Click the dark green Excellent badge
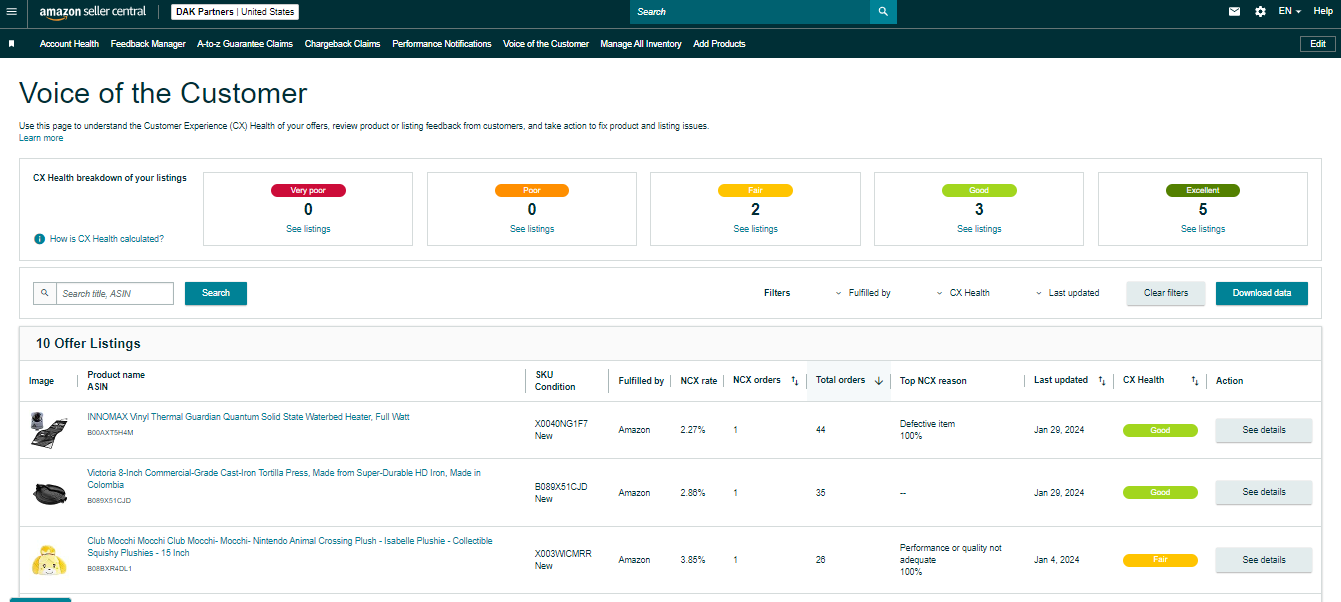Screen dimensions: 1341x602 click(1203, 190)
